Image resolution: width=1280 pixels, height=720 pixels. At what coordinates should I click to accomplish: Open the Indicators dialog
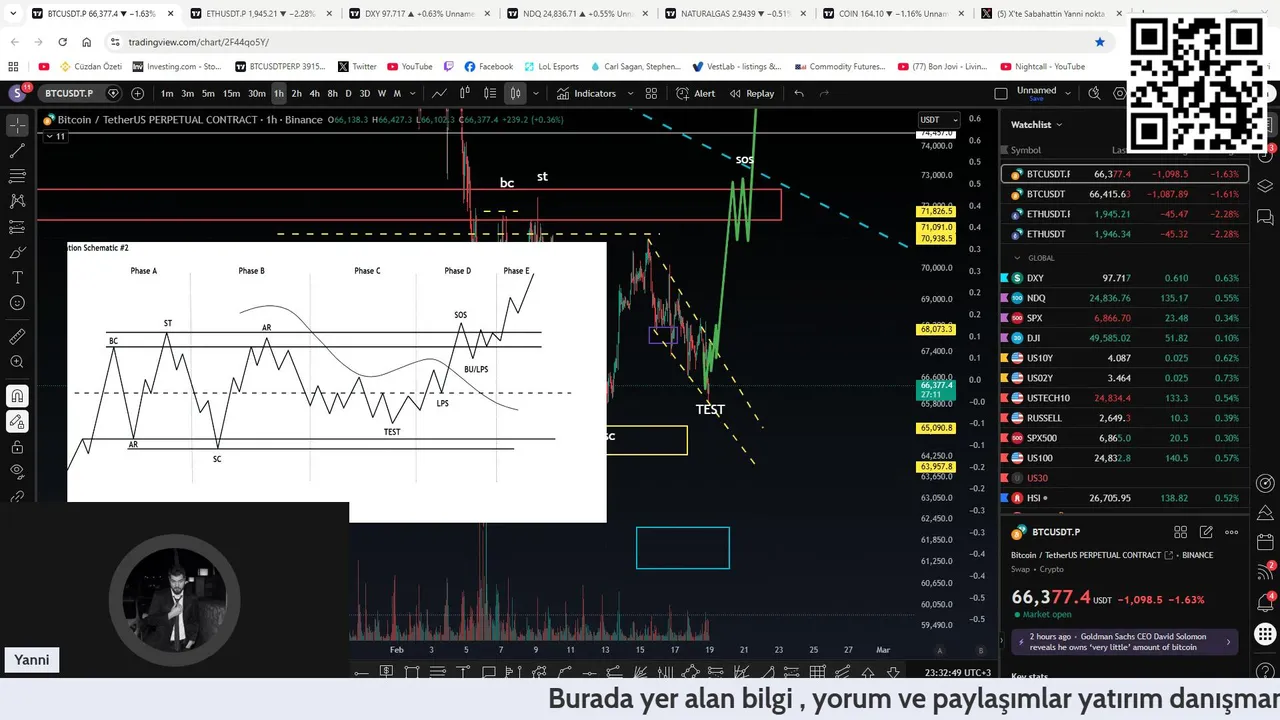click(587, 93)
